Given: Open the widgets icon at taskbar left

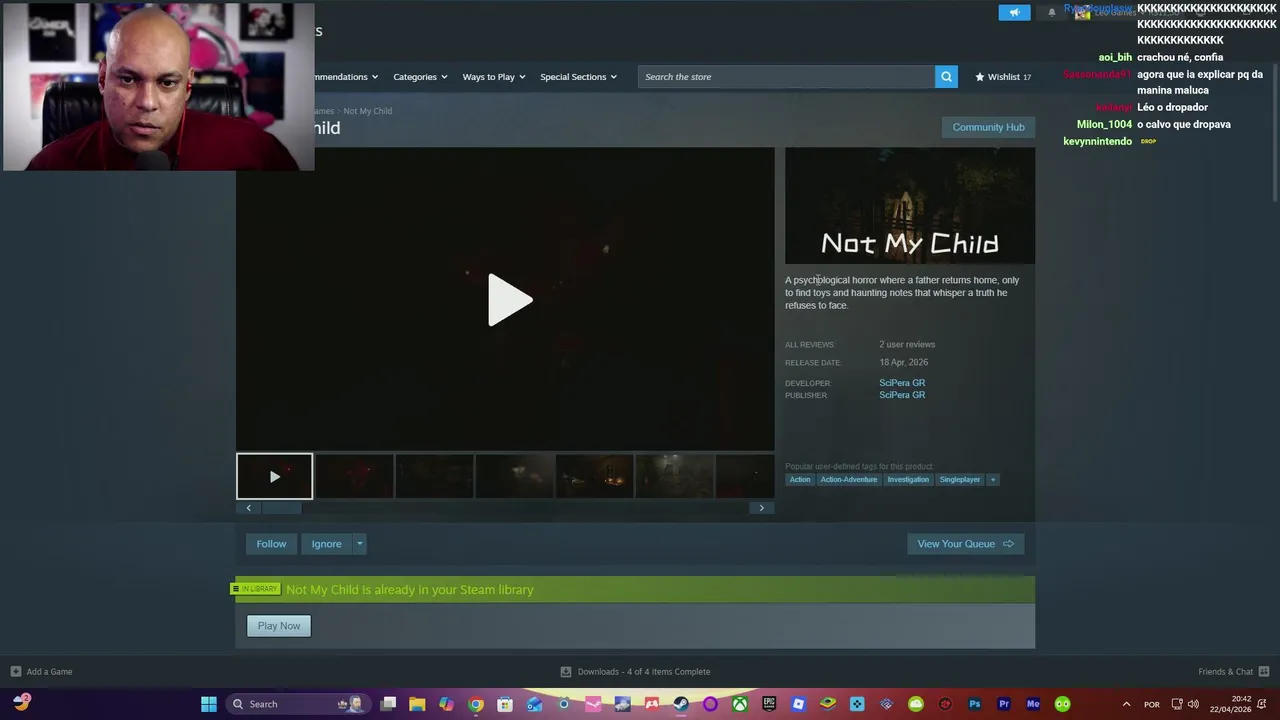Looking at the screenshot, I should [22, 702].
